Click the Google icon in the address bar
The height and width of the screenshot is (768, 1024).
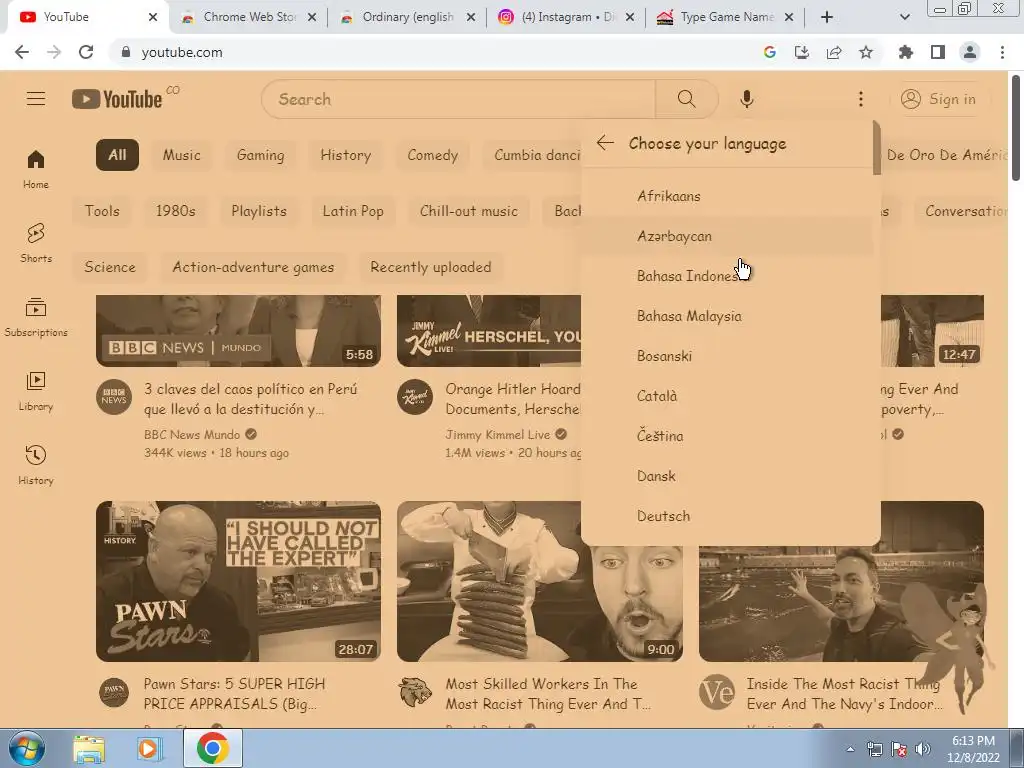(770, 52)
